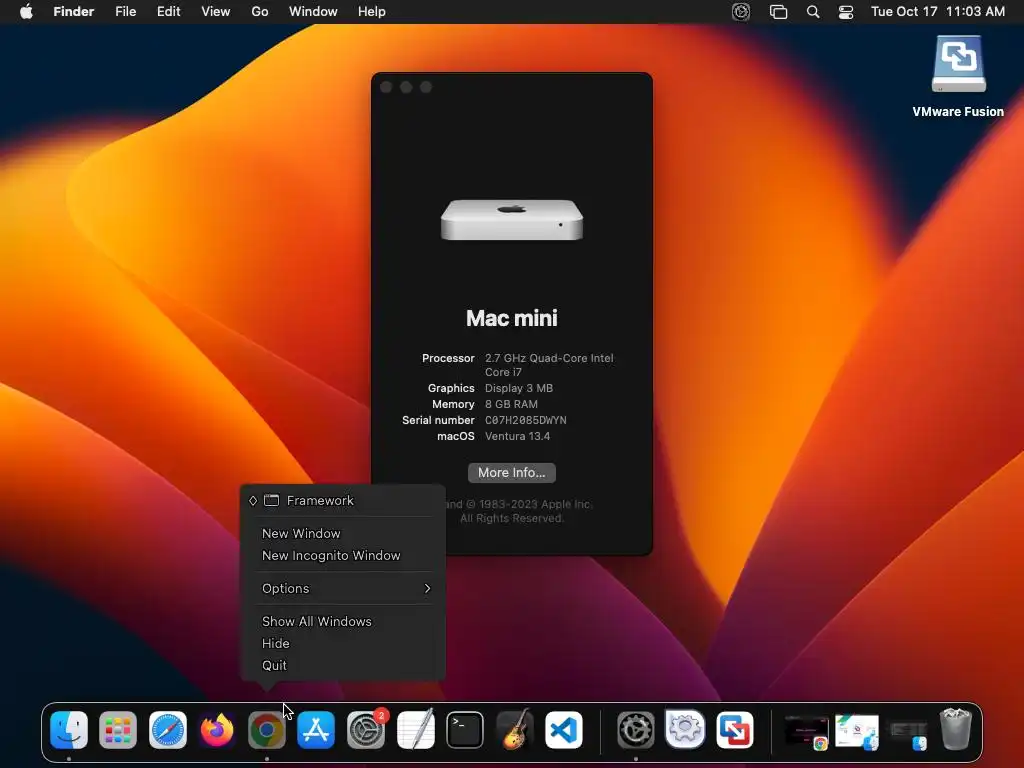Launch Firefox from the Dock
1024x768 pixels.
(217, 729)
